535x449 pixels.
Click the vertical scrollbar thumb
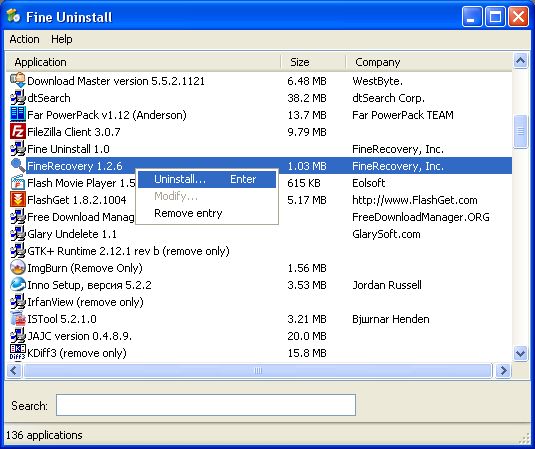(520, 131)
